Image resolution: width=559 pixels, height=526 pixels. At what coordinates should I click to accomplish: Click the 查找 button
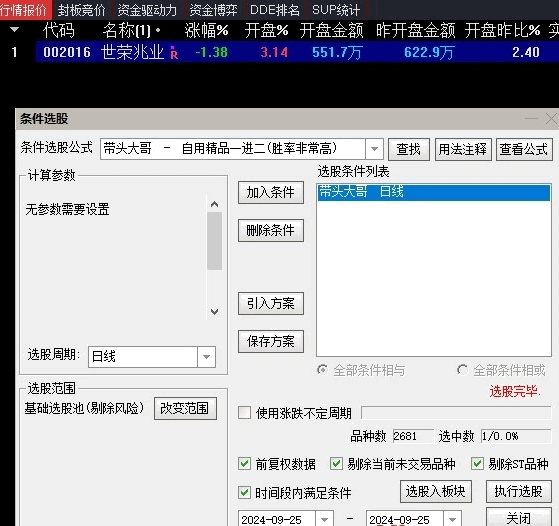(x=409, y=149)
